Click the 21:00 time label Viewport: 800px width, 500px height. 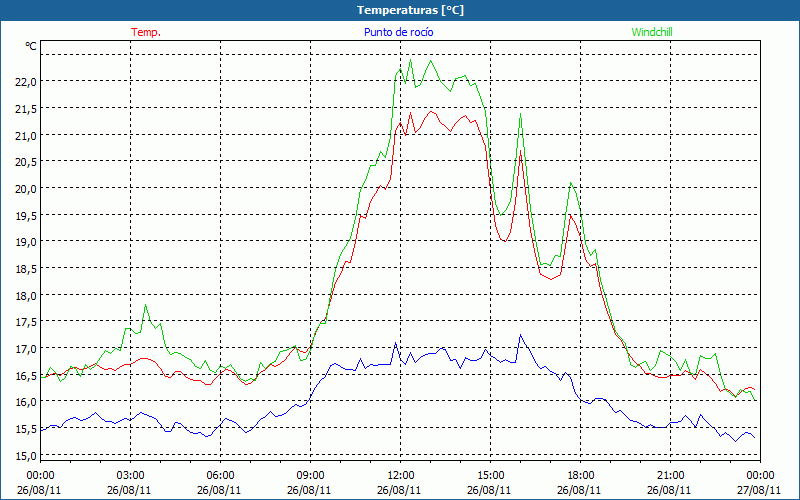pos(670,476)
